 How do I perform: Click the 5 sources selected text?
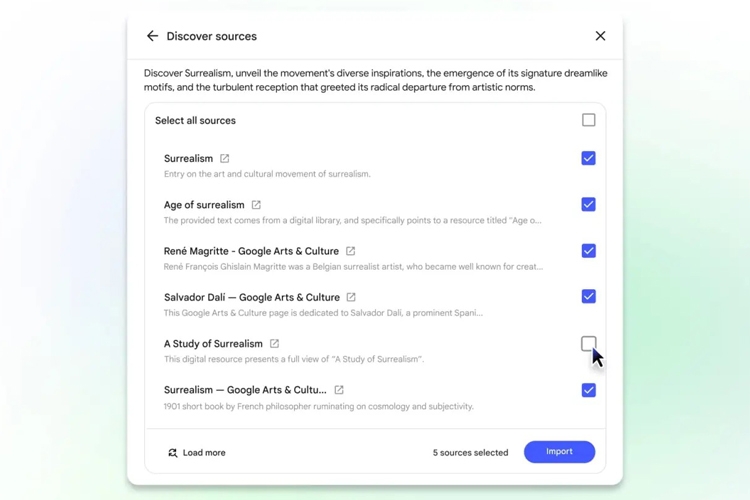click(x=470, y=453)
